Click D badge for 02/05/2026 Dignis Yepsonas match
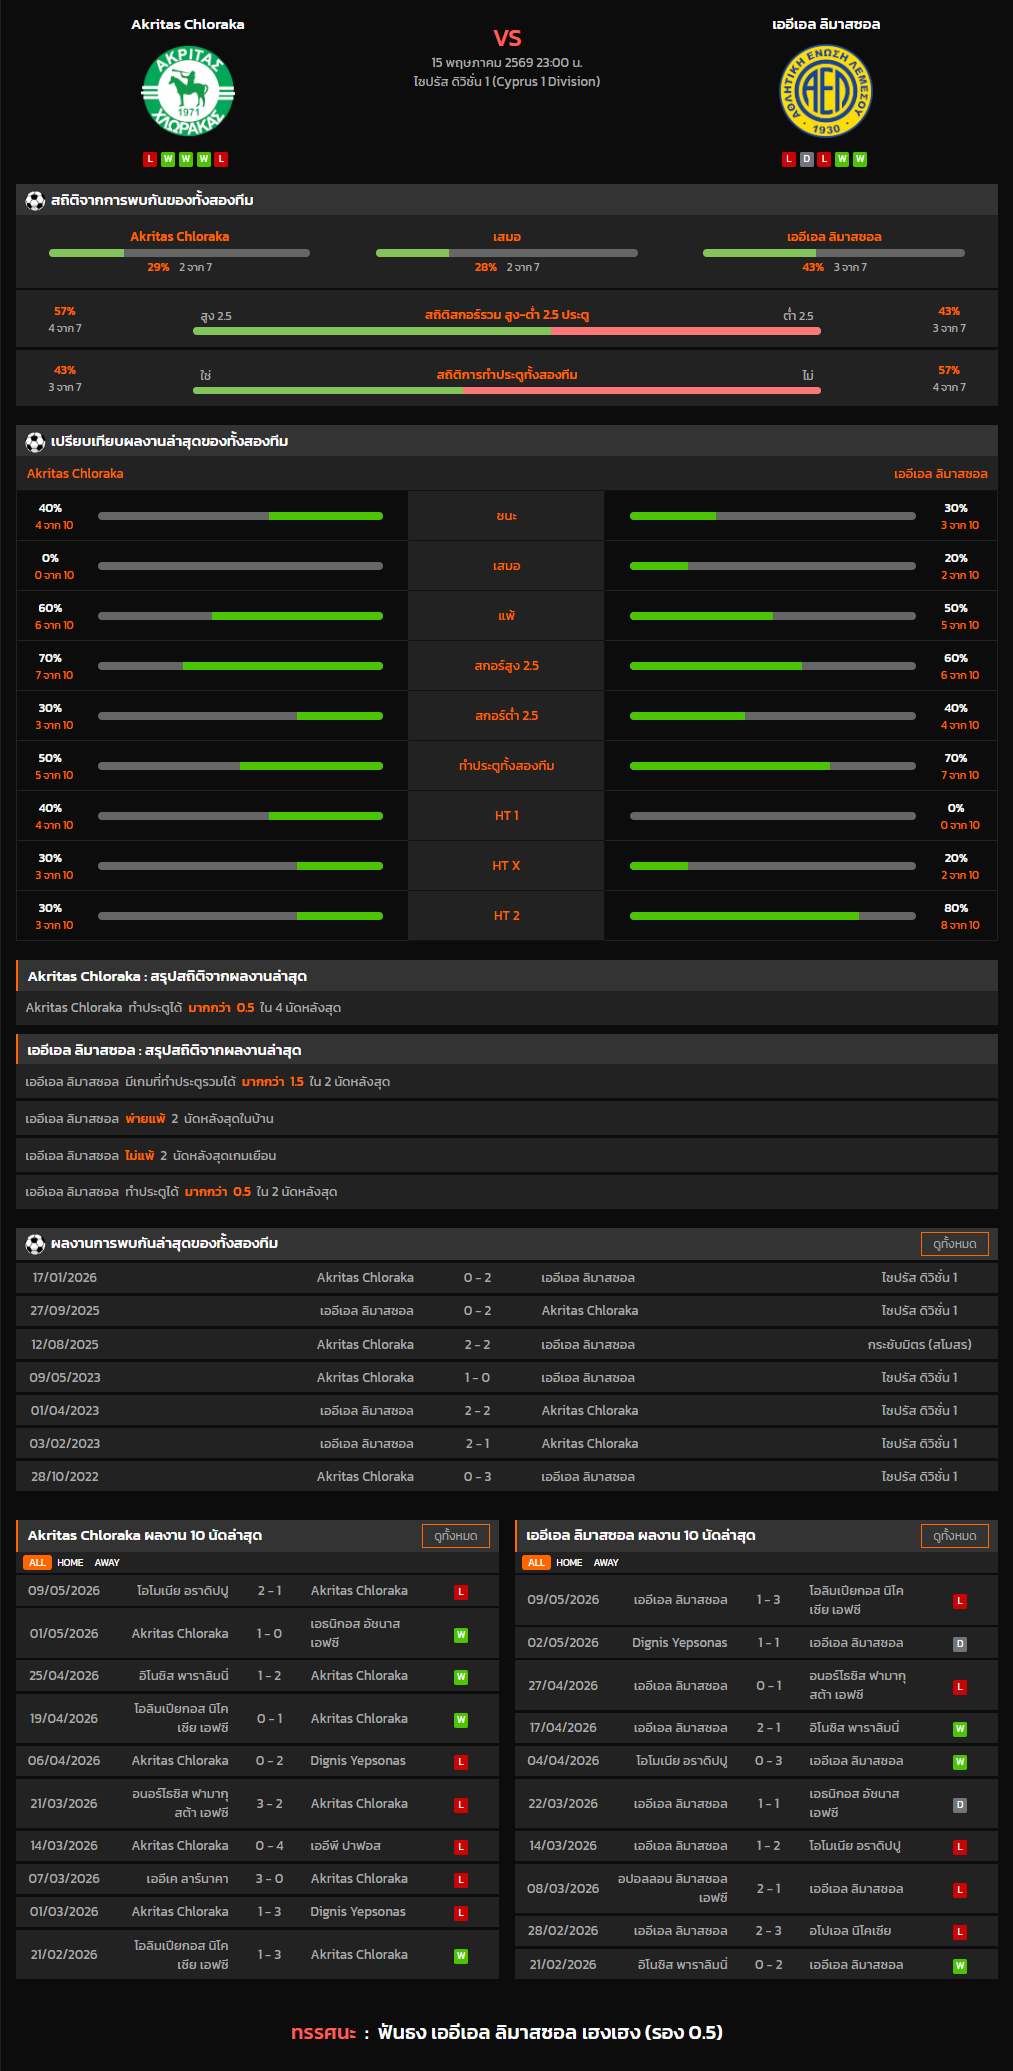Image resolution: width=1013 pixels, height=2071 pixels. coord(960,1644)
